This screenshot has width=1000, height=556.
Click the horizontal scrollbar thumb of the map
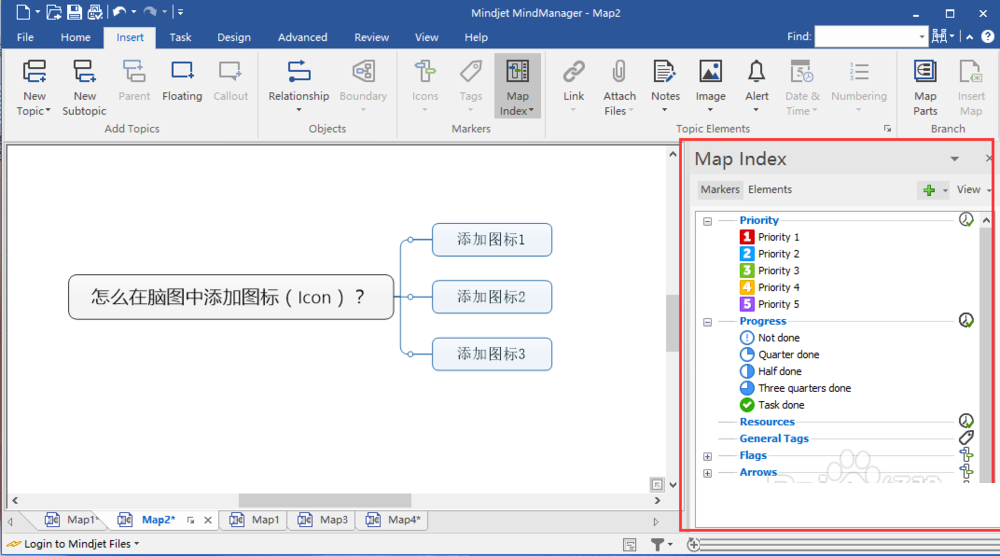tap(325, 501)
